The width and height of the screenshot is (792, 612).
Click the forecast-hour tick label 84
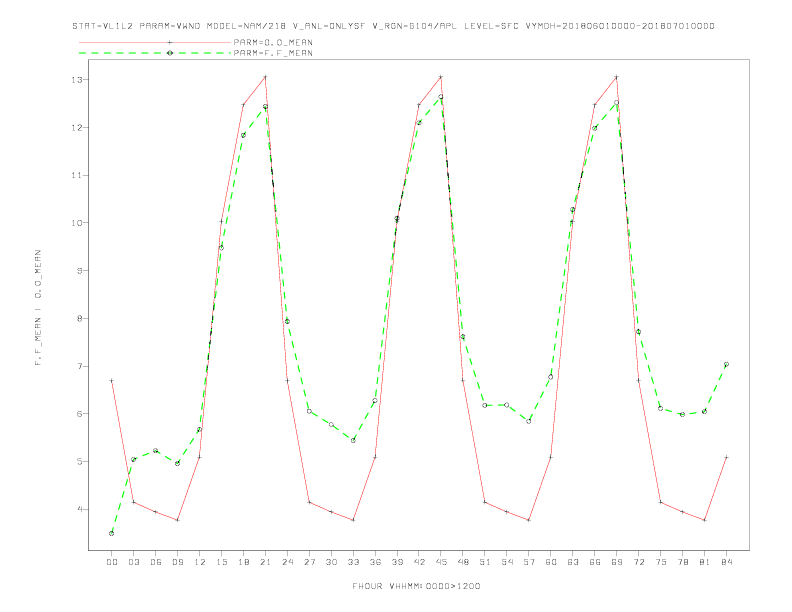coord(726,562)
